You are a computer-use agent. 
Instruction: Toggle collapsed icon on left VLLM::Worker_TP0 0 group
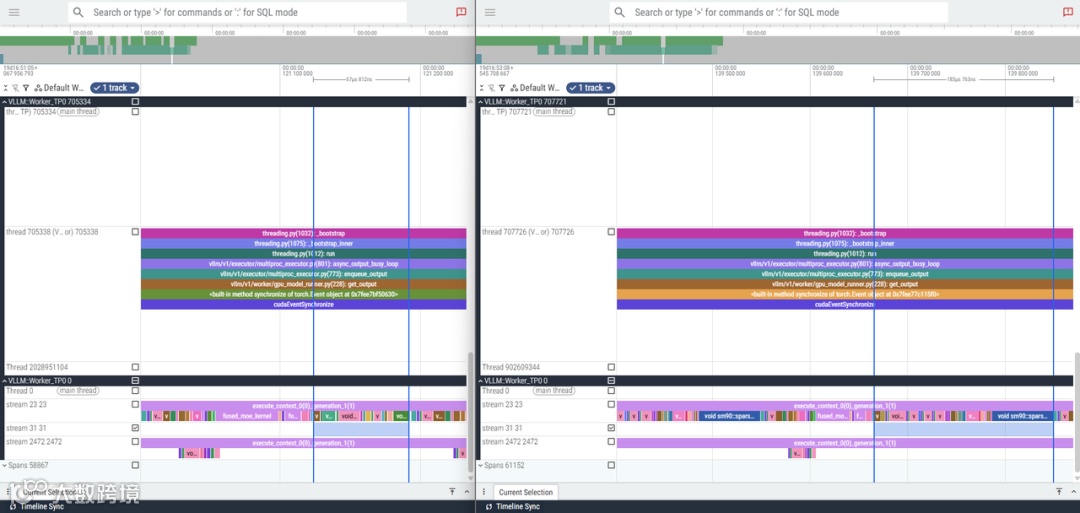tap(136, 380)
